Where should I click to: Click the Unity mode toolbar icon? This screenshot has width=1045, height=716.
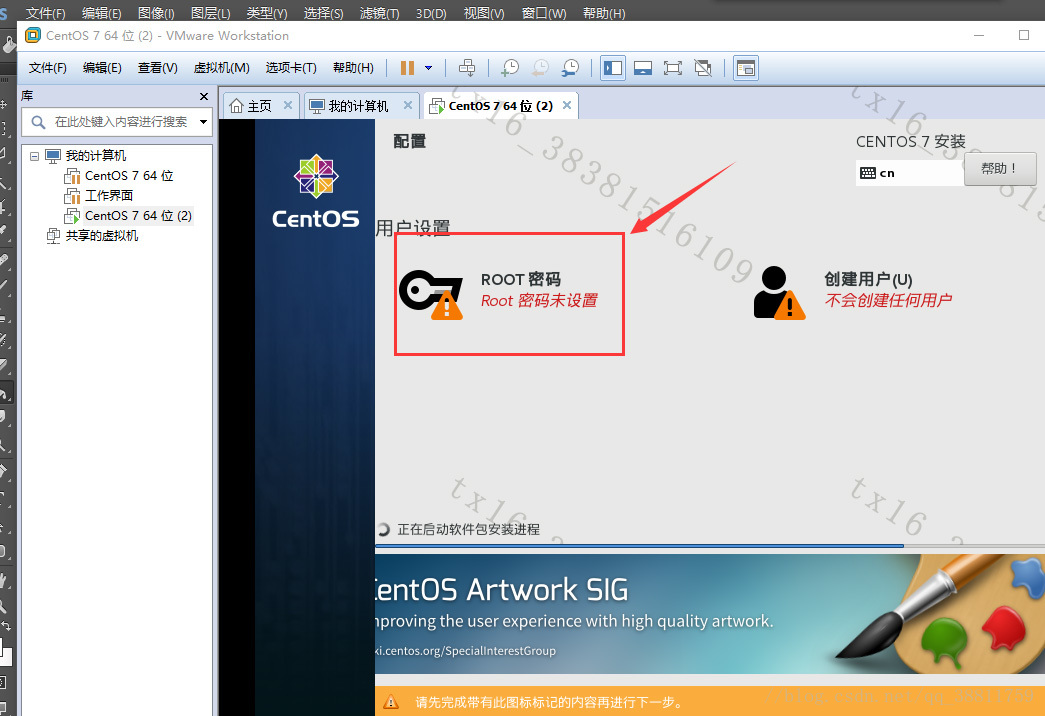tap(702, 68)
